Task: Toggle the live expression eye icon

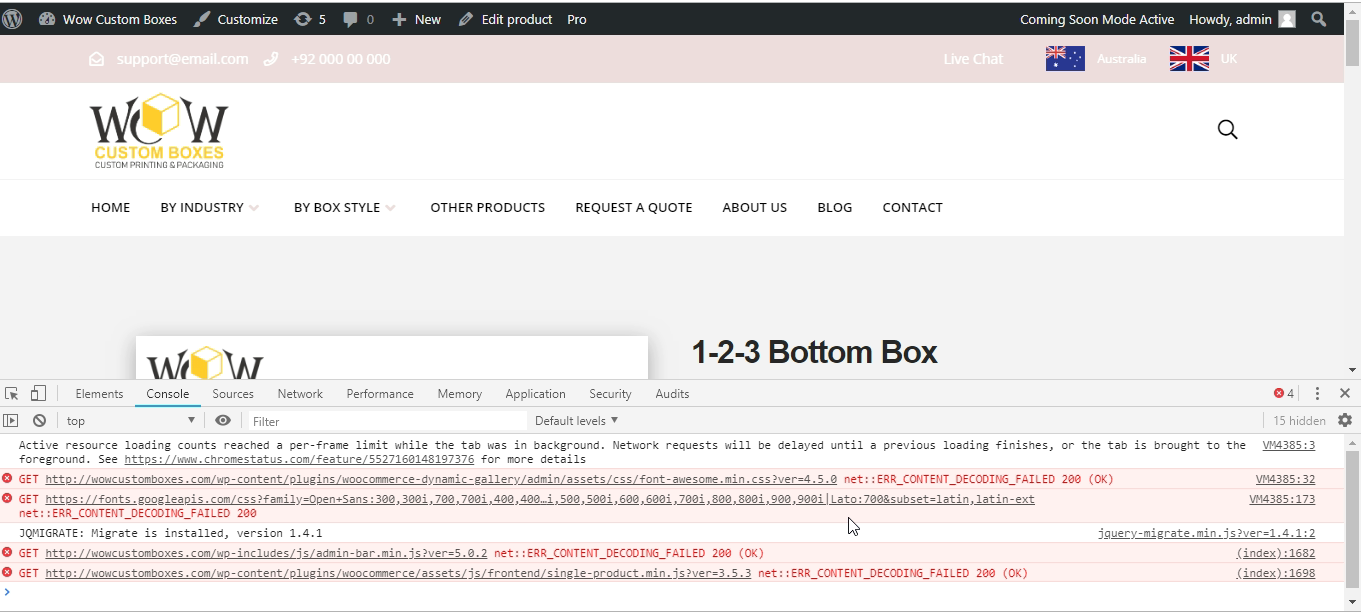Action: pyautogui.click(x=223, y=421)
